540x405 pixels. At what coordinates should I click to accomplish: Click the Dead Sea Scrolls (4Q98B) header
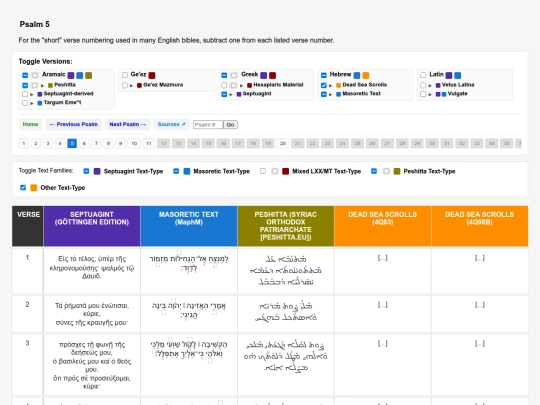(x=480, y=226)
